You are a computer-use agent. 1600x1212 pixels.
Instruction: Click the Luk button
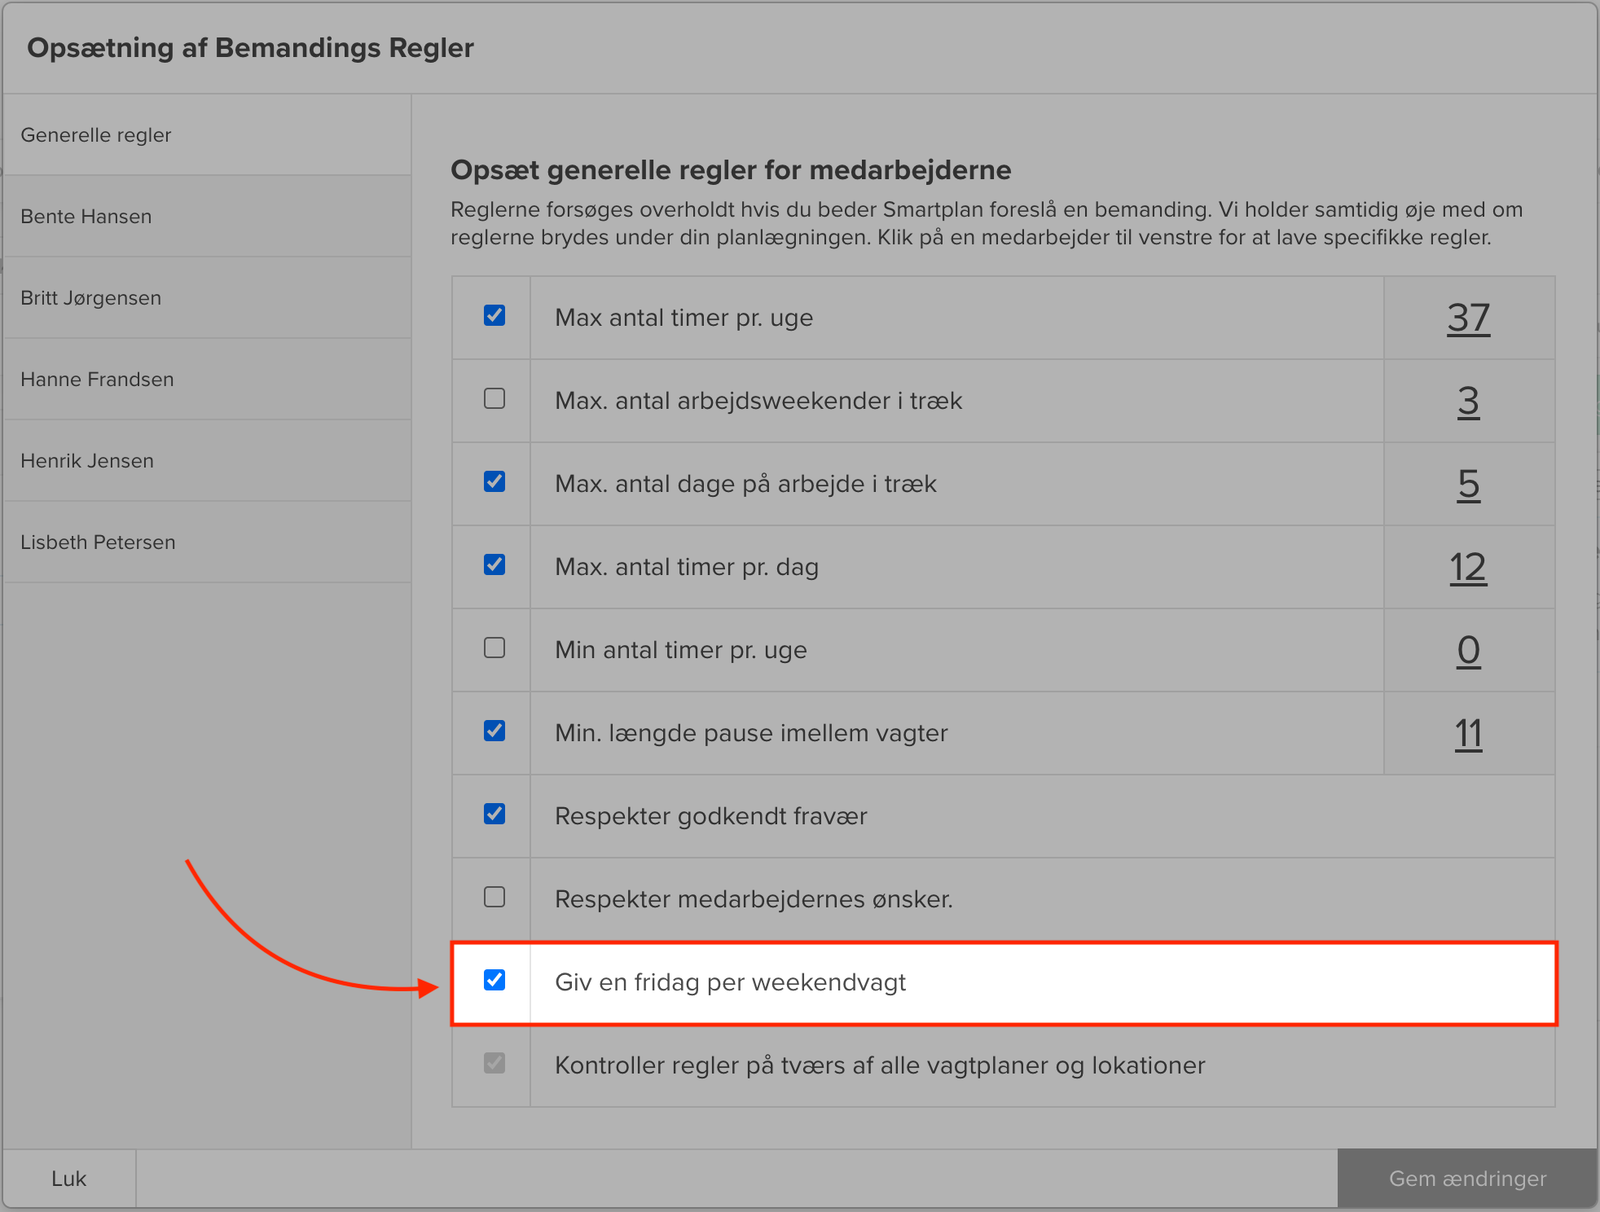point(69,1178)
